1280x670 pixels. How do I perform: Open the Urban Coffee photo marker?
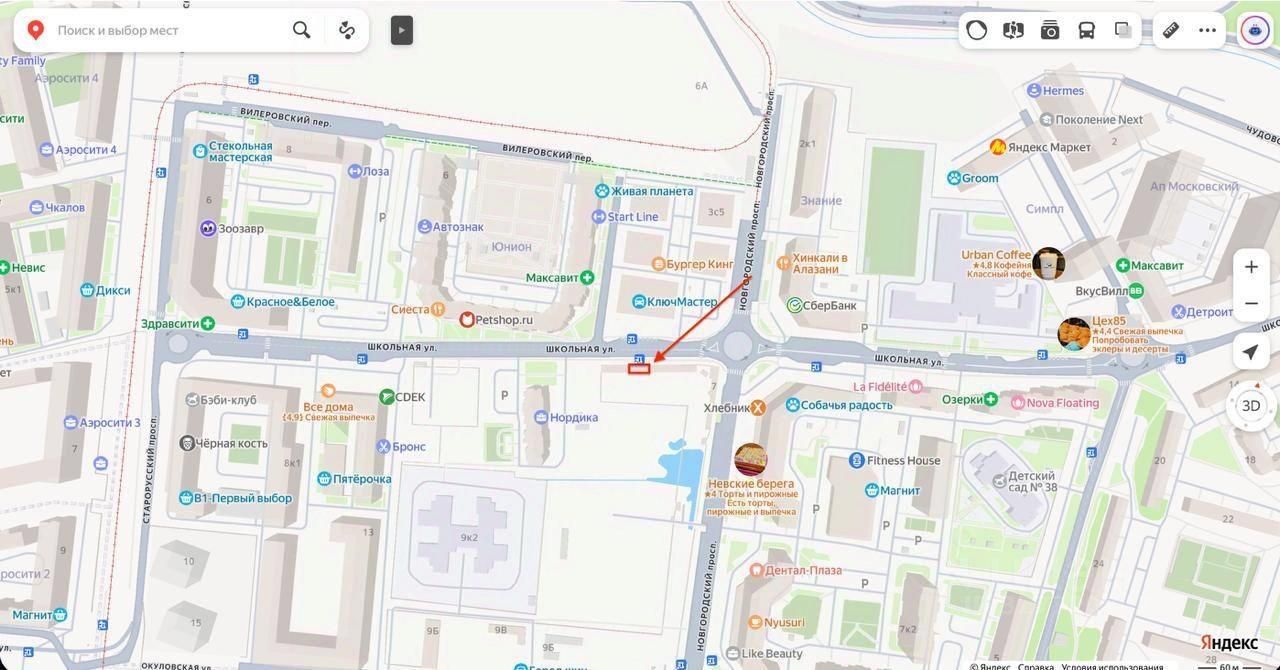(x=1048, y=264)
